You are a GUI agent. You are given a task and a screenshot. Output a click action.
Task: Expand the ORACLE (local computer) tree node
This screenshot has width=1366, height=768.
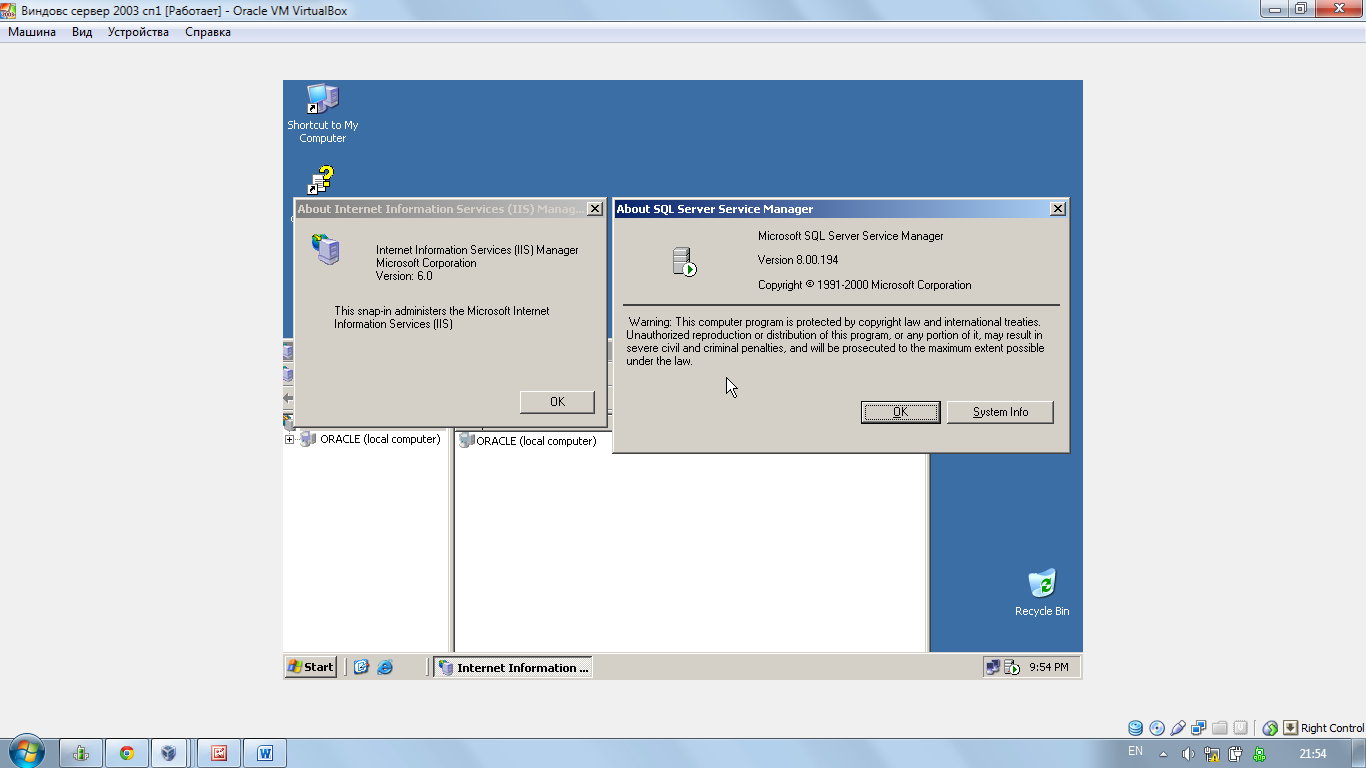[290, 439]
